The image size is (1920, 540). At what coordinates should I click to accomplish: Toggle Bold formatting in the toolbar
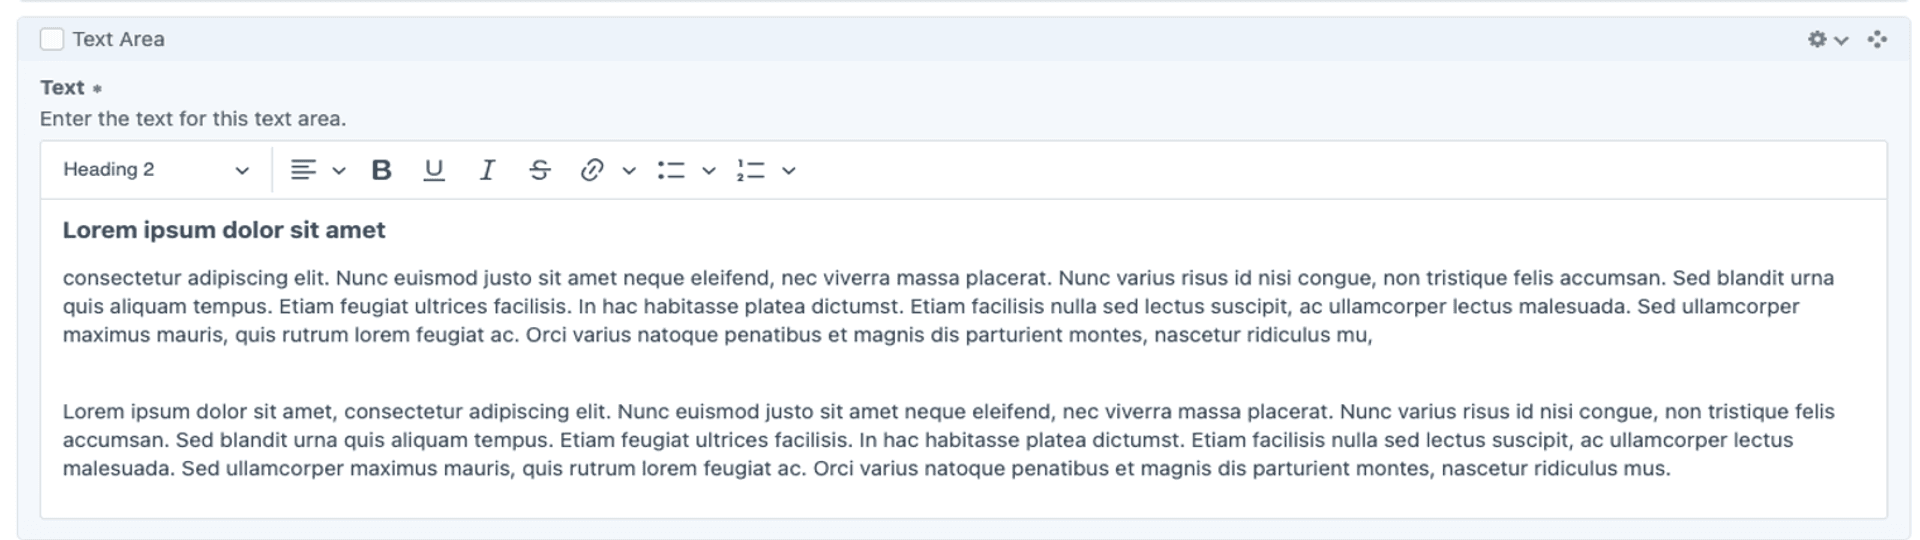point(381,170)
